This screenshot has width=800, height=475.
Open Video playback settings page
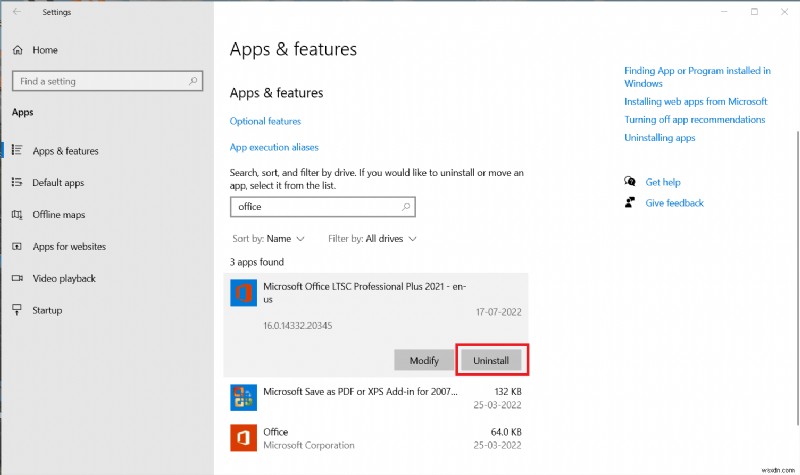(x=64, y=279)
